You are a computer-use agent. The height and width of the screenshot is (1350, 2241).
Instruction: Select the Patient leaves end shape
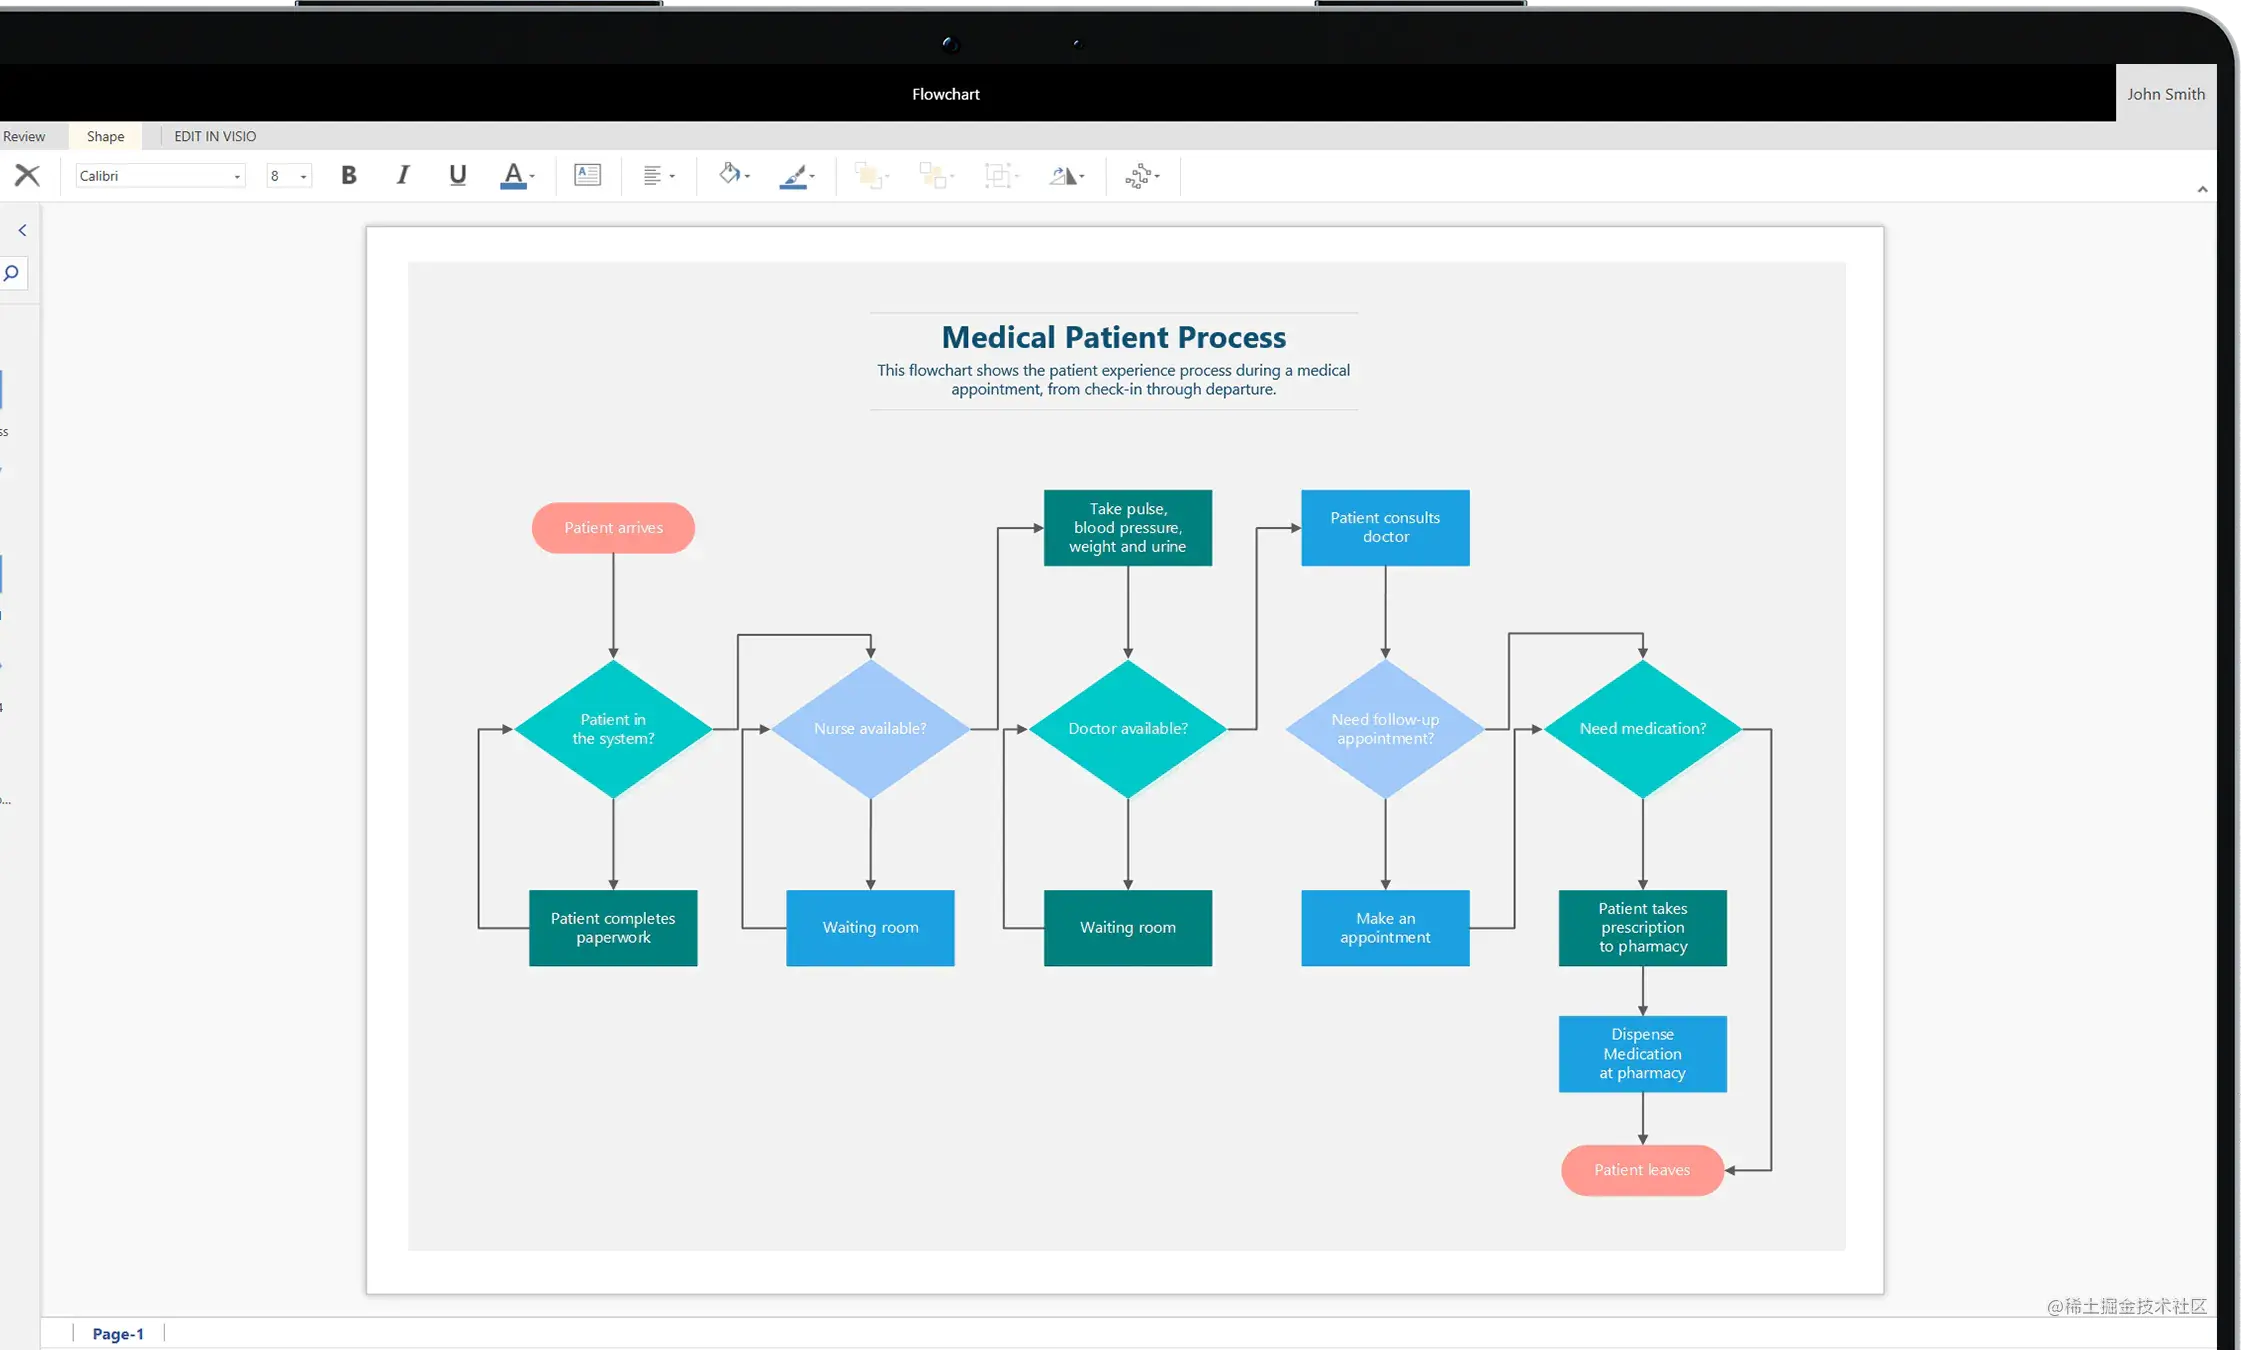[1643, 1170]
